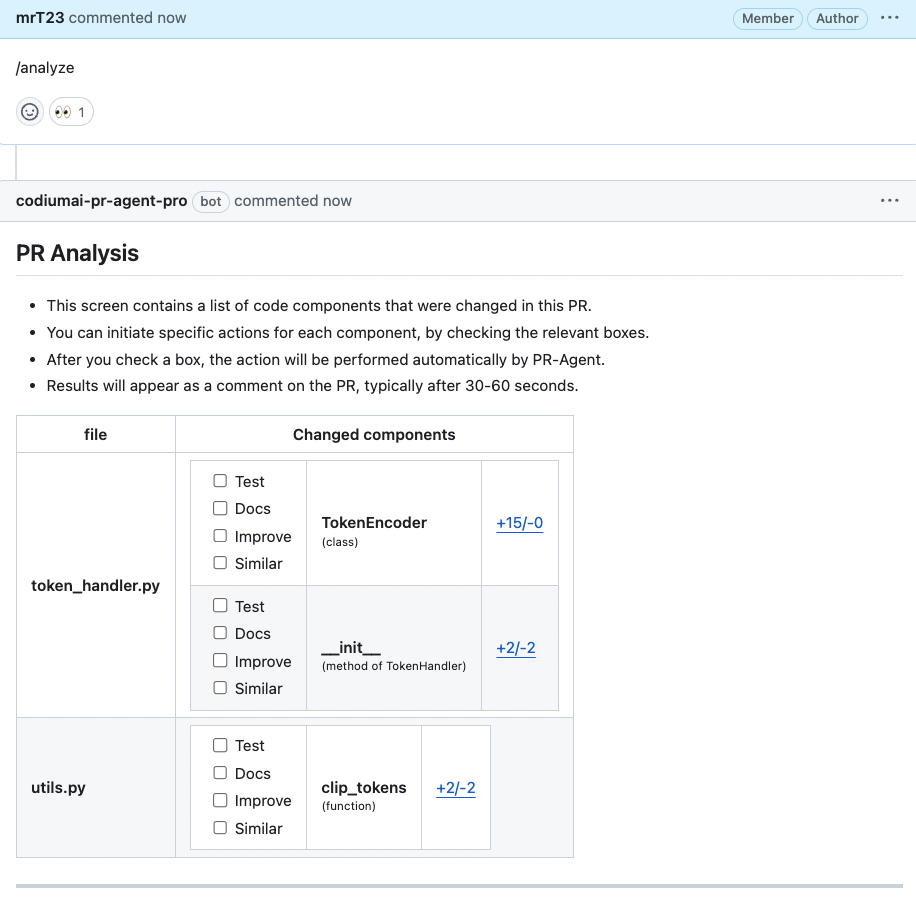Tick Improve for clip_tokens function
Screen dimensions: 916x900
[220, 800]
